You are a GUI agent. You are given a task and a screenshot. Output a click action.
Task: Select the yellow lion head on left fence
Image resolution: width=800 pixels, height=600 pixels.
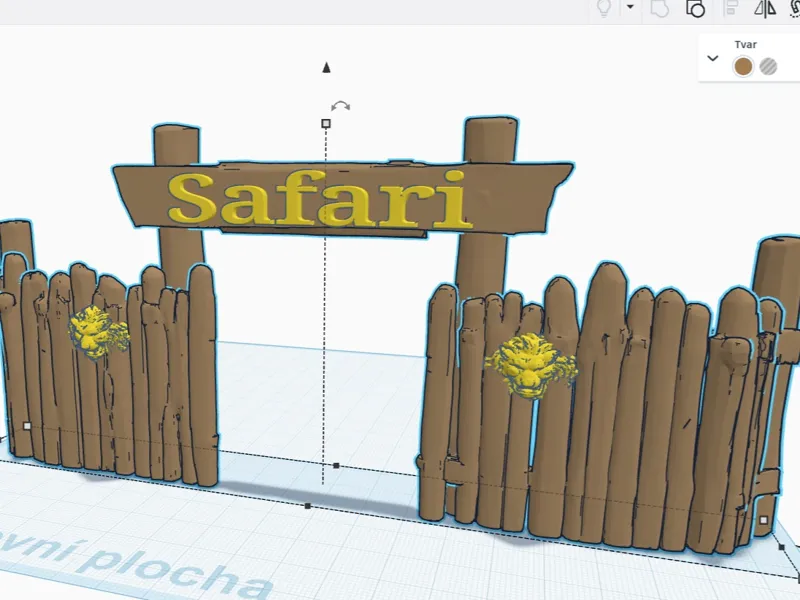pyautogui.click(x=98, y=332)
